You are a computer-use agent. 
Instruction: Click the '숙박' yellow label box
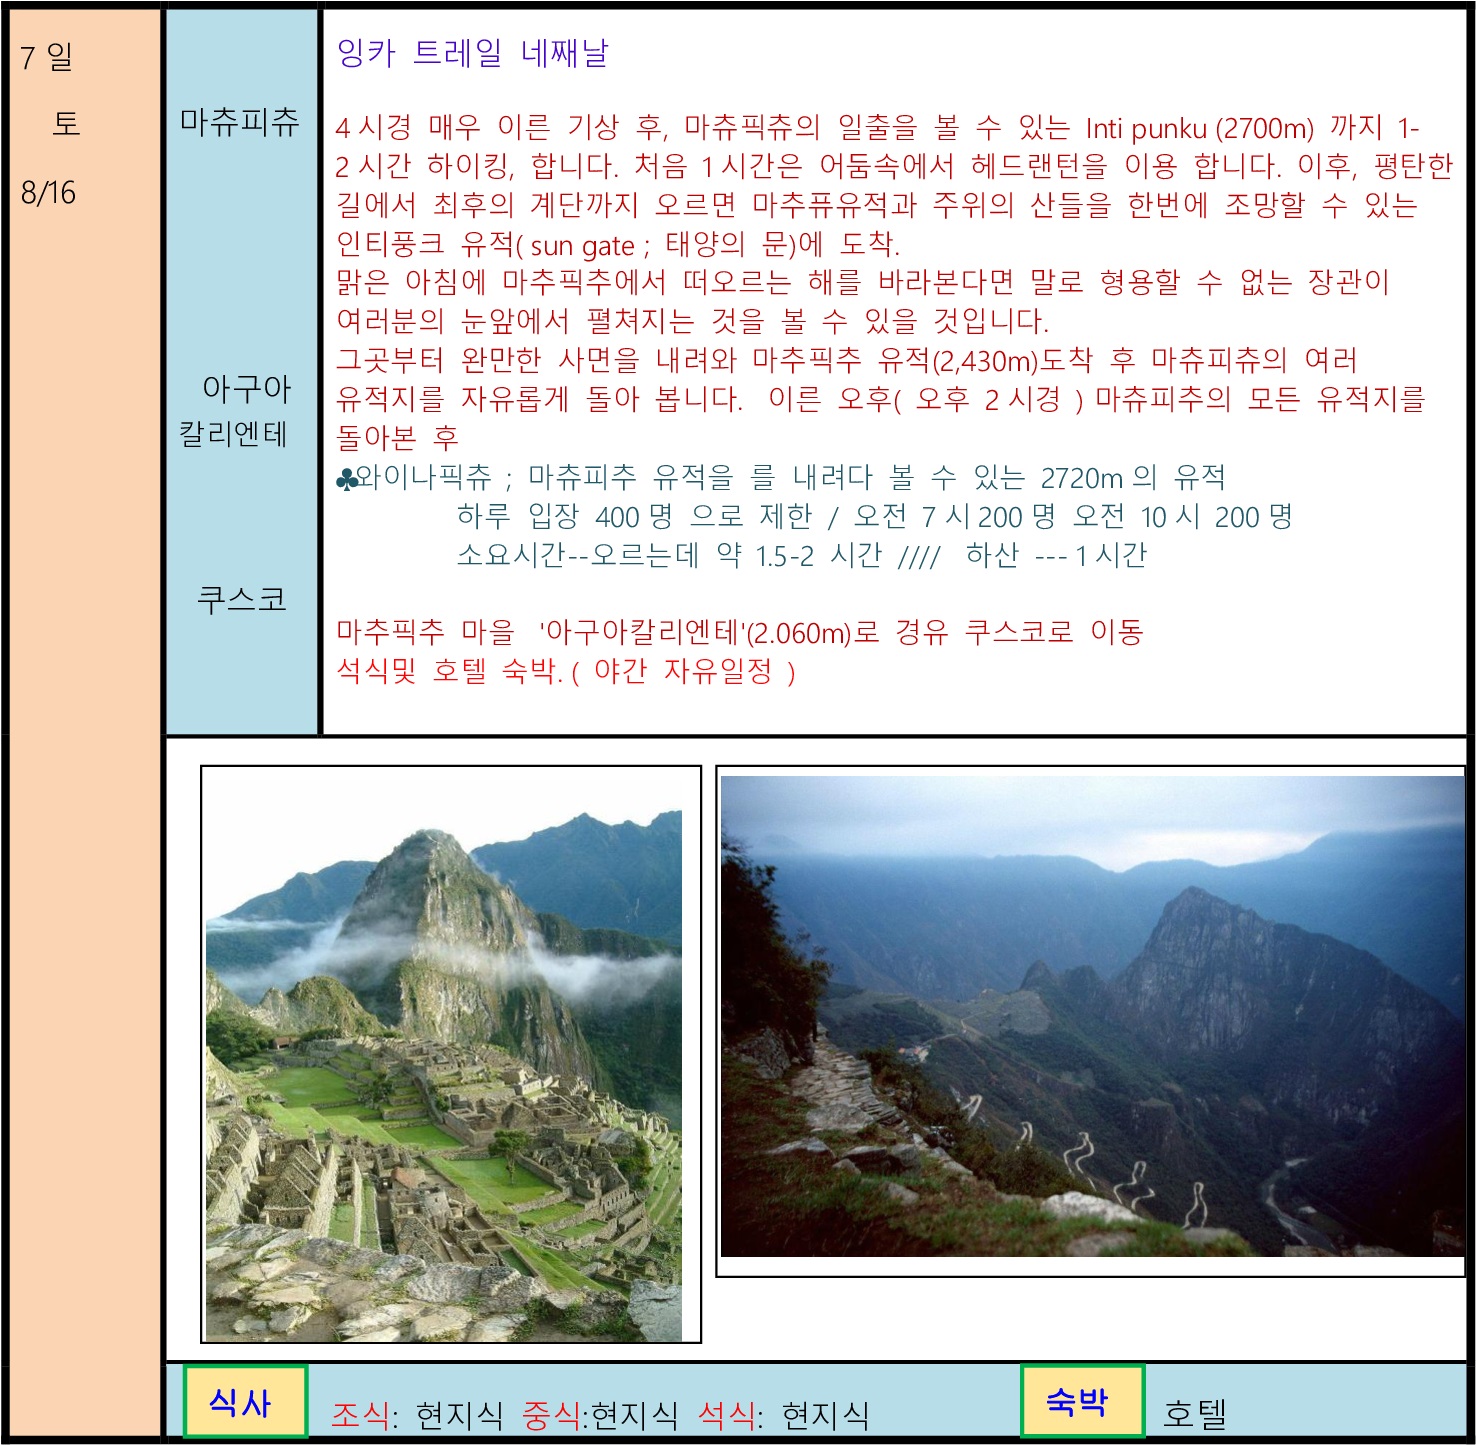[1083, 1401]
